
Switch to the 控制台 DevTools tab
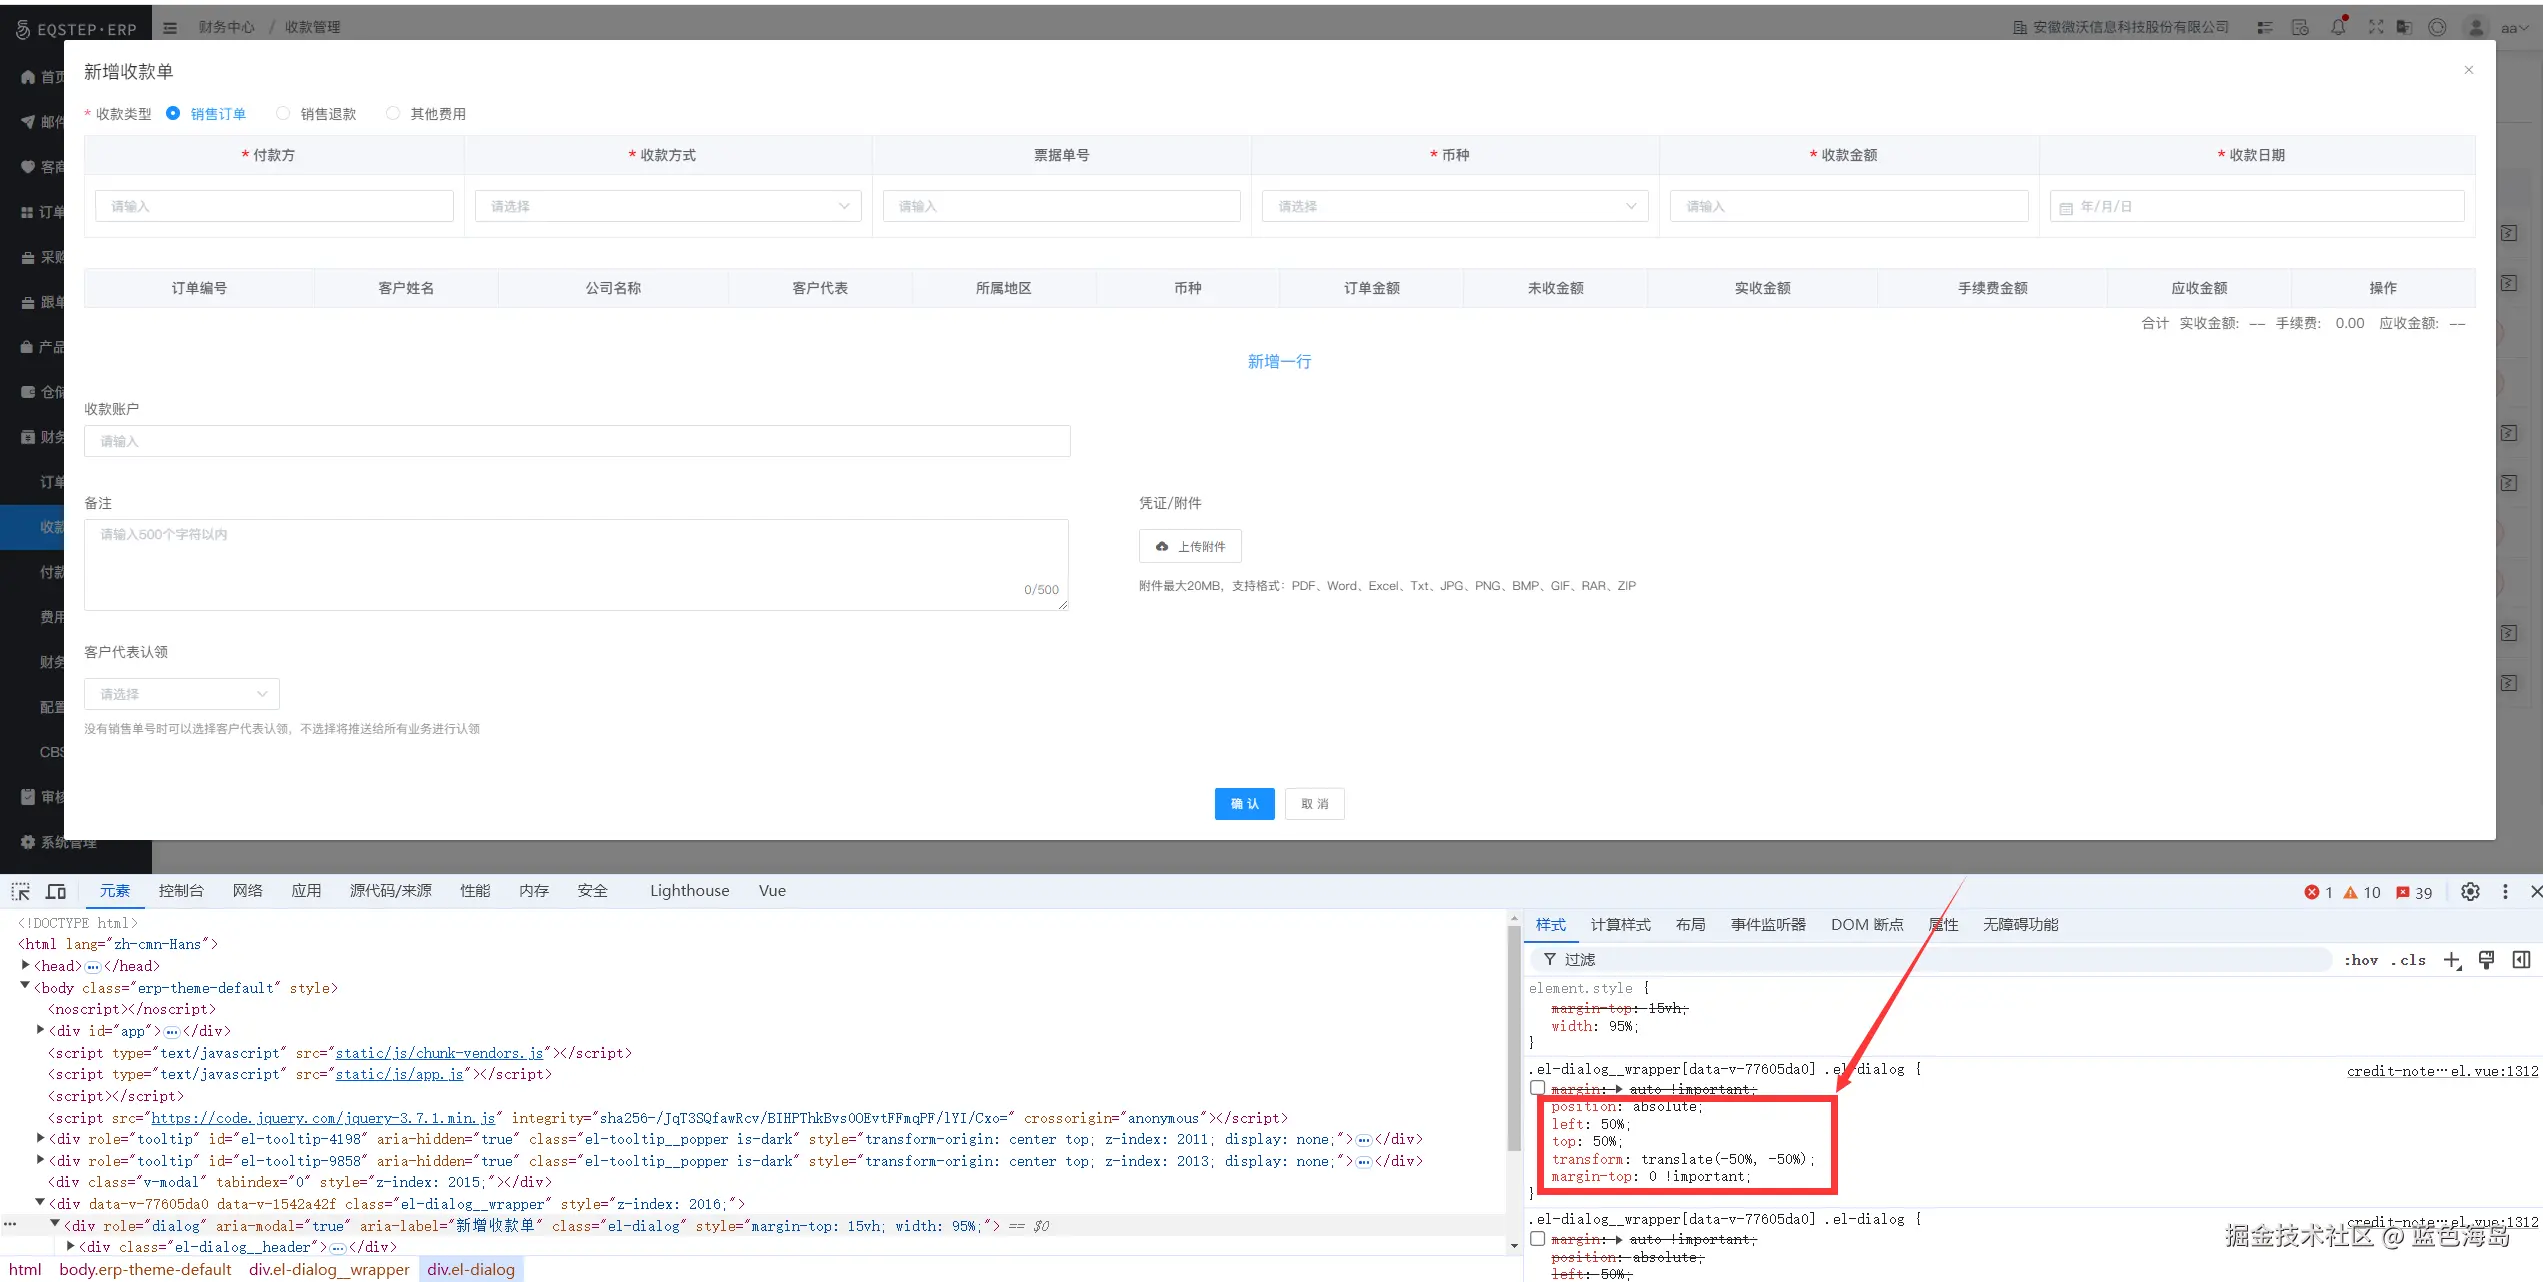181,891
